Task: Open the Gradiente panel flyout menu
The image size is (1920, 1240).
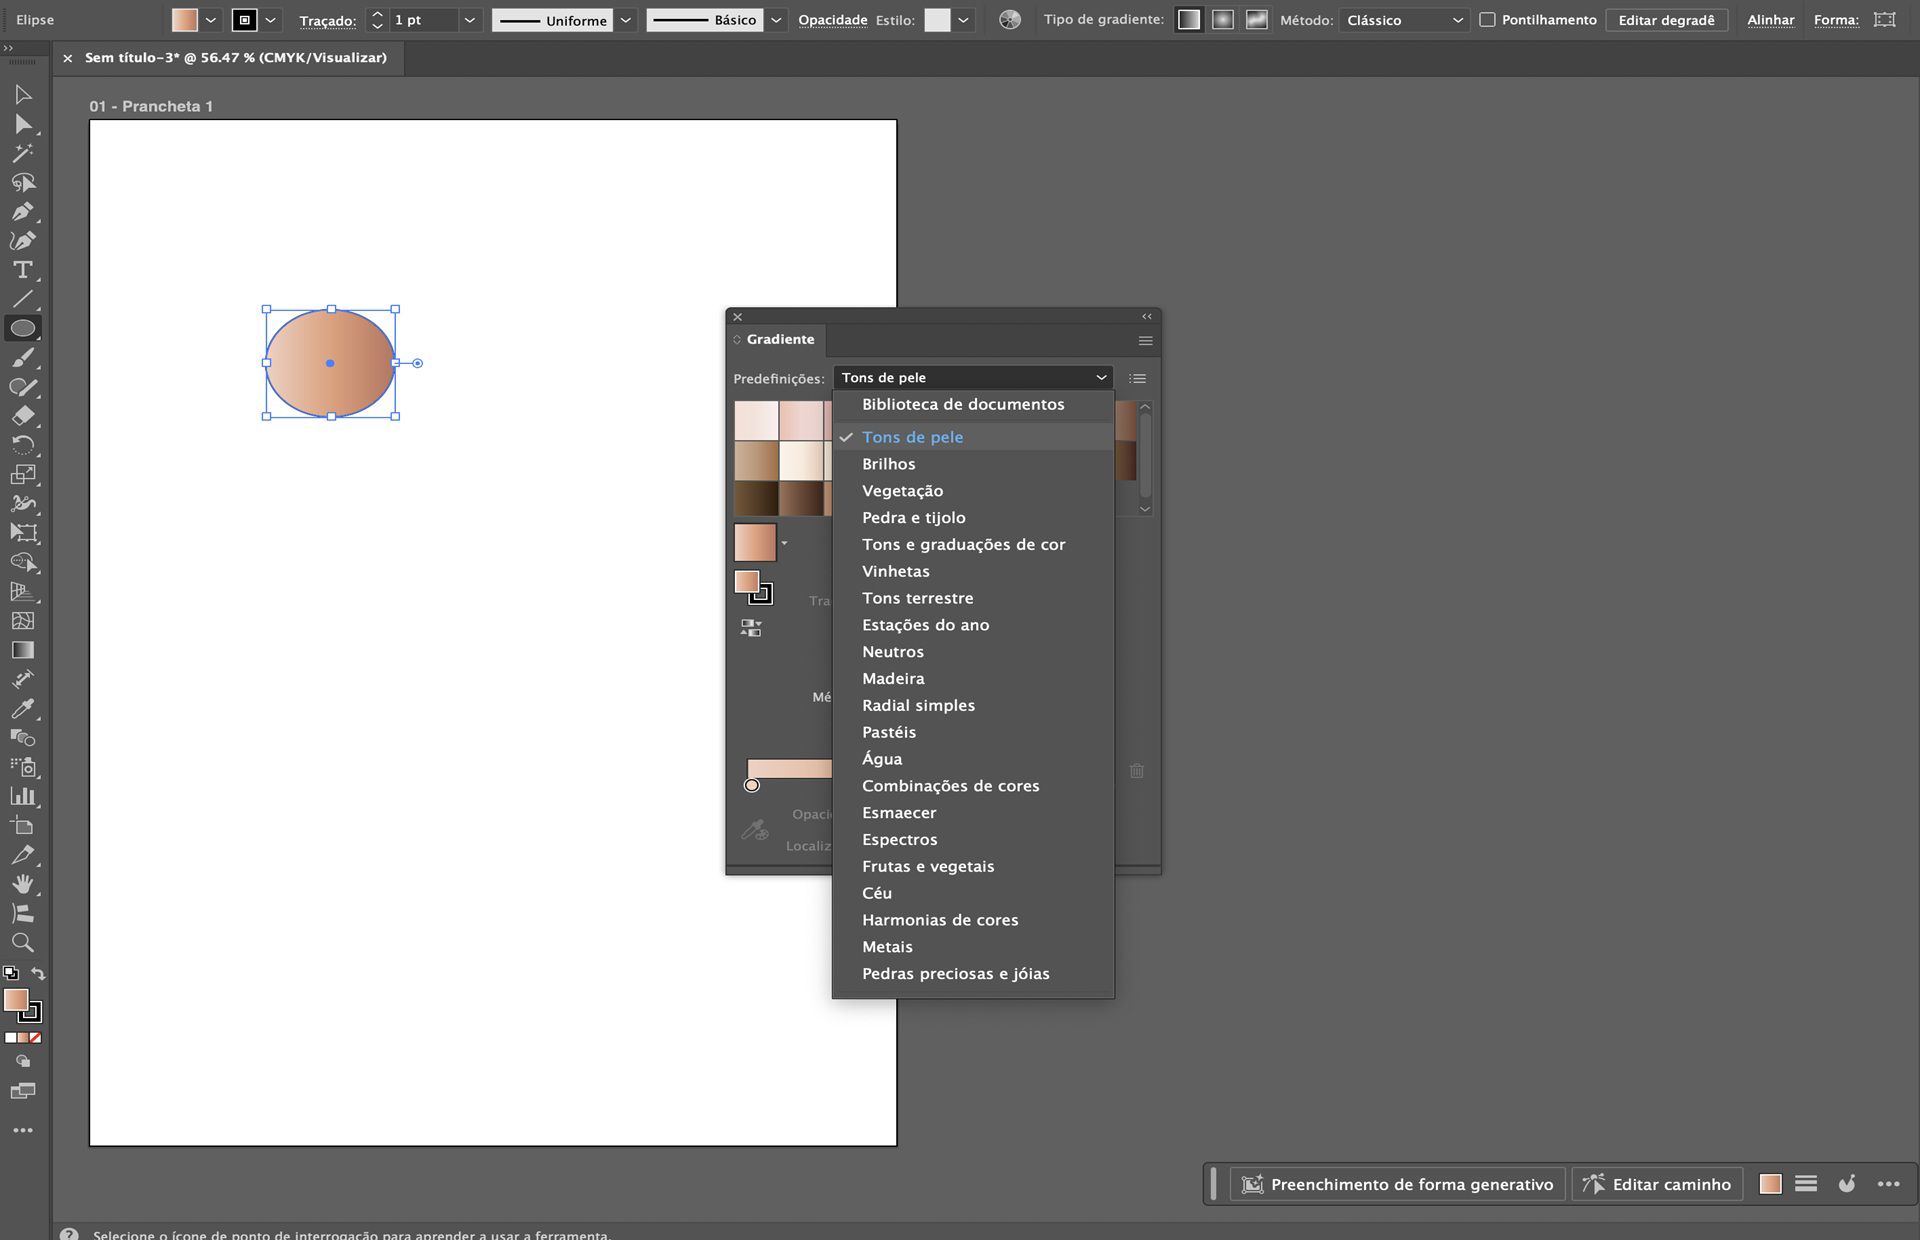Action: pos(1144,340)
